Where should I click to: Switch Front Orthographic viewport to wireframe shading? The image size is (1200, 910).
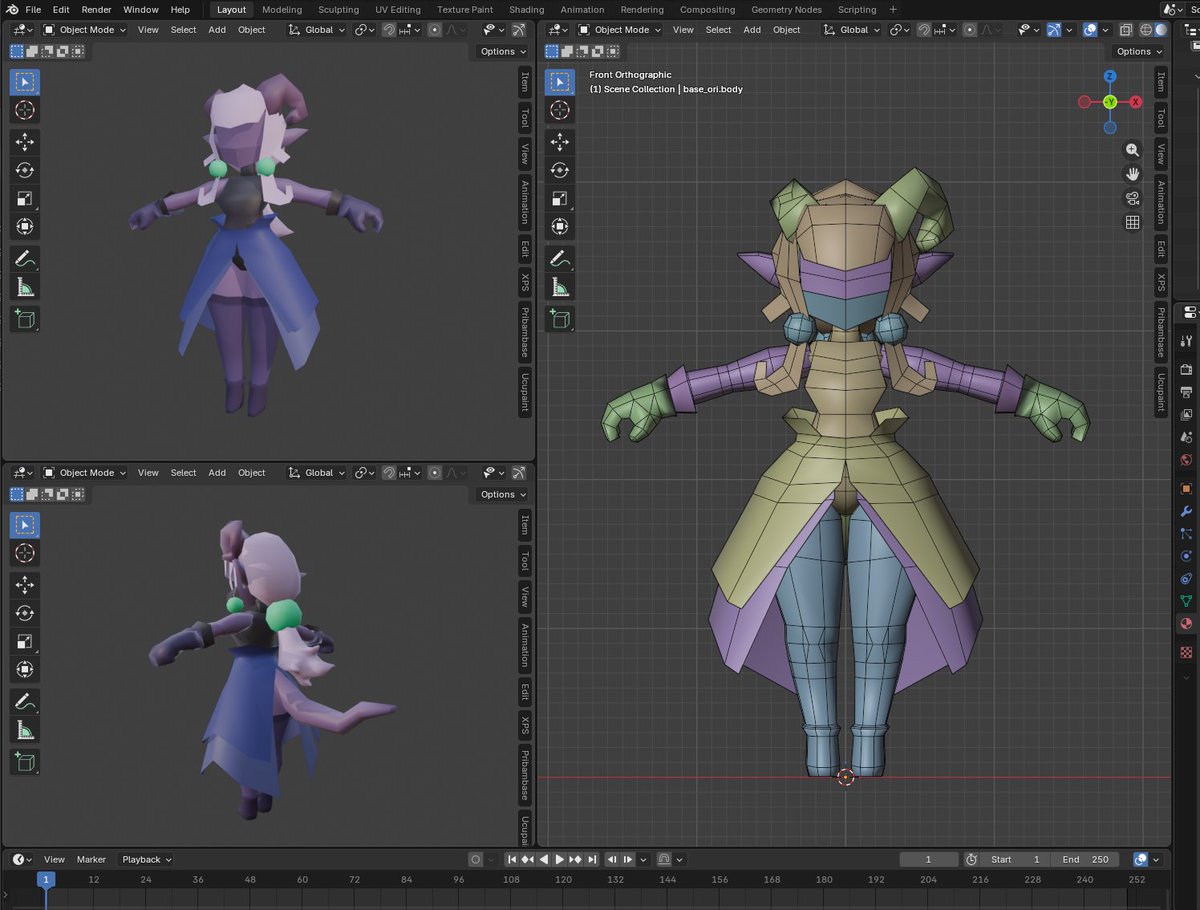(x=1146, y=30)
